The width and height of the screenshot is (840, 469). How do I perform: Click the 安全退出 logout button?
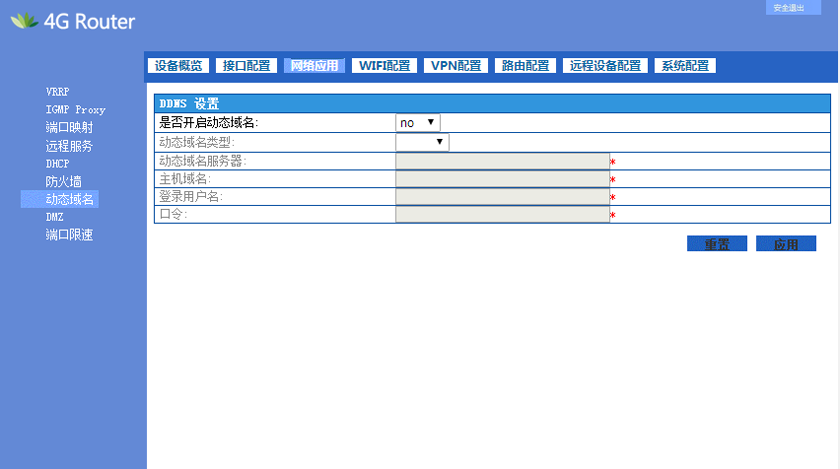789,8
